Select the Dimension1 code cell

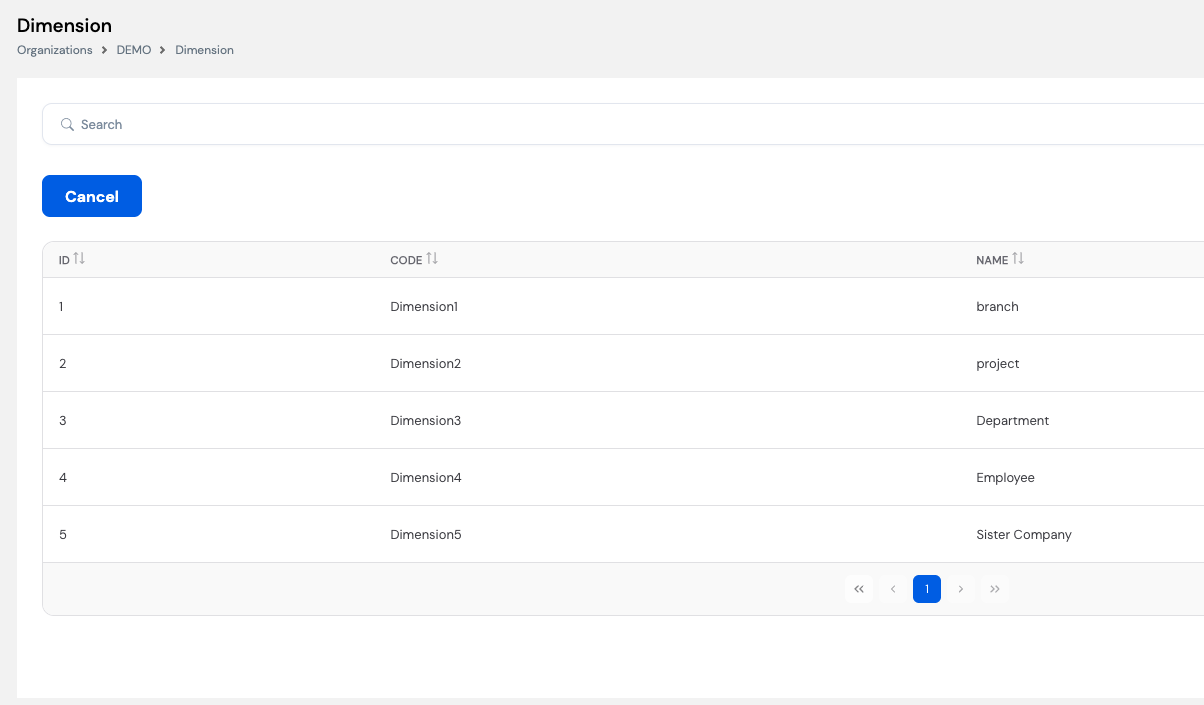click(x=424, y=307)
